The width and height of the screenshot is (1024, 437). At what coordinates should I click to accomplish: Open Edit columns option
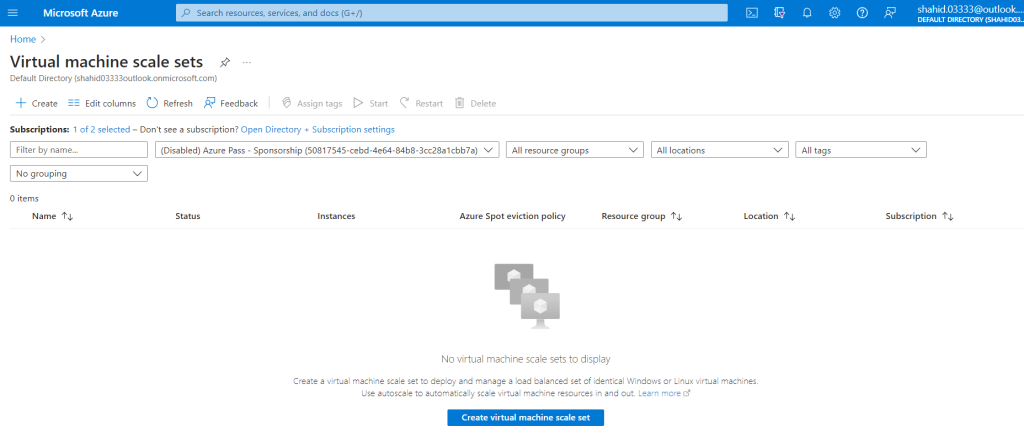(102, 103)
